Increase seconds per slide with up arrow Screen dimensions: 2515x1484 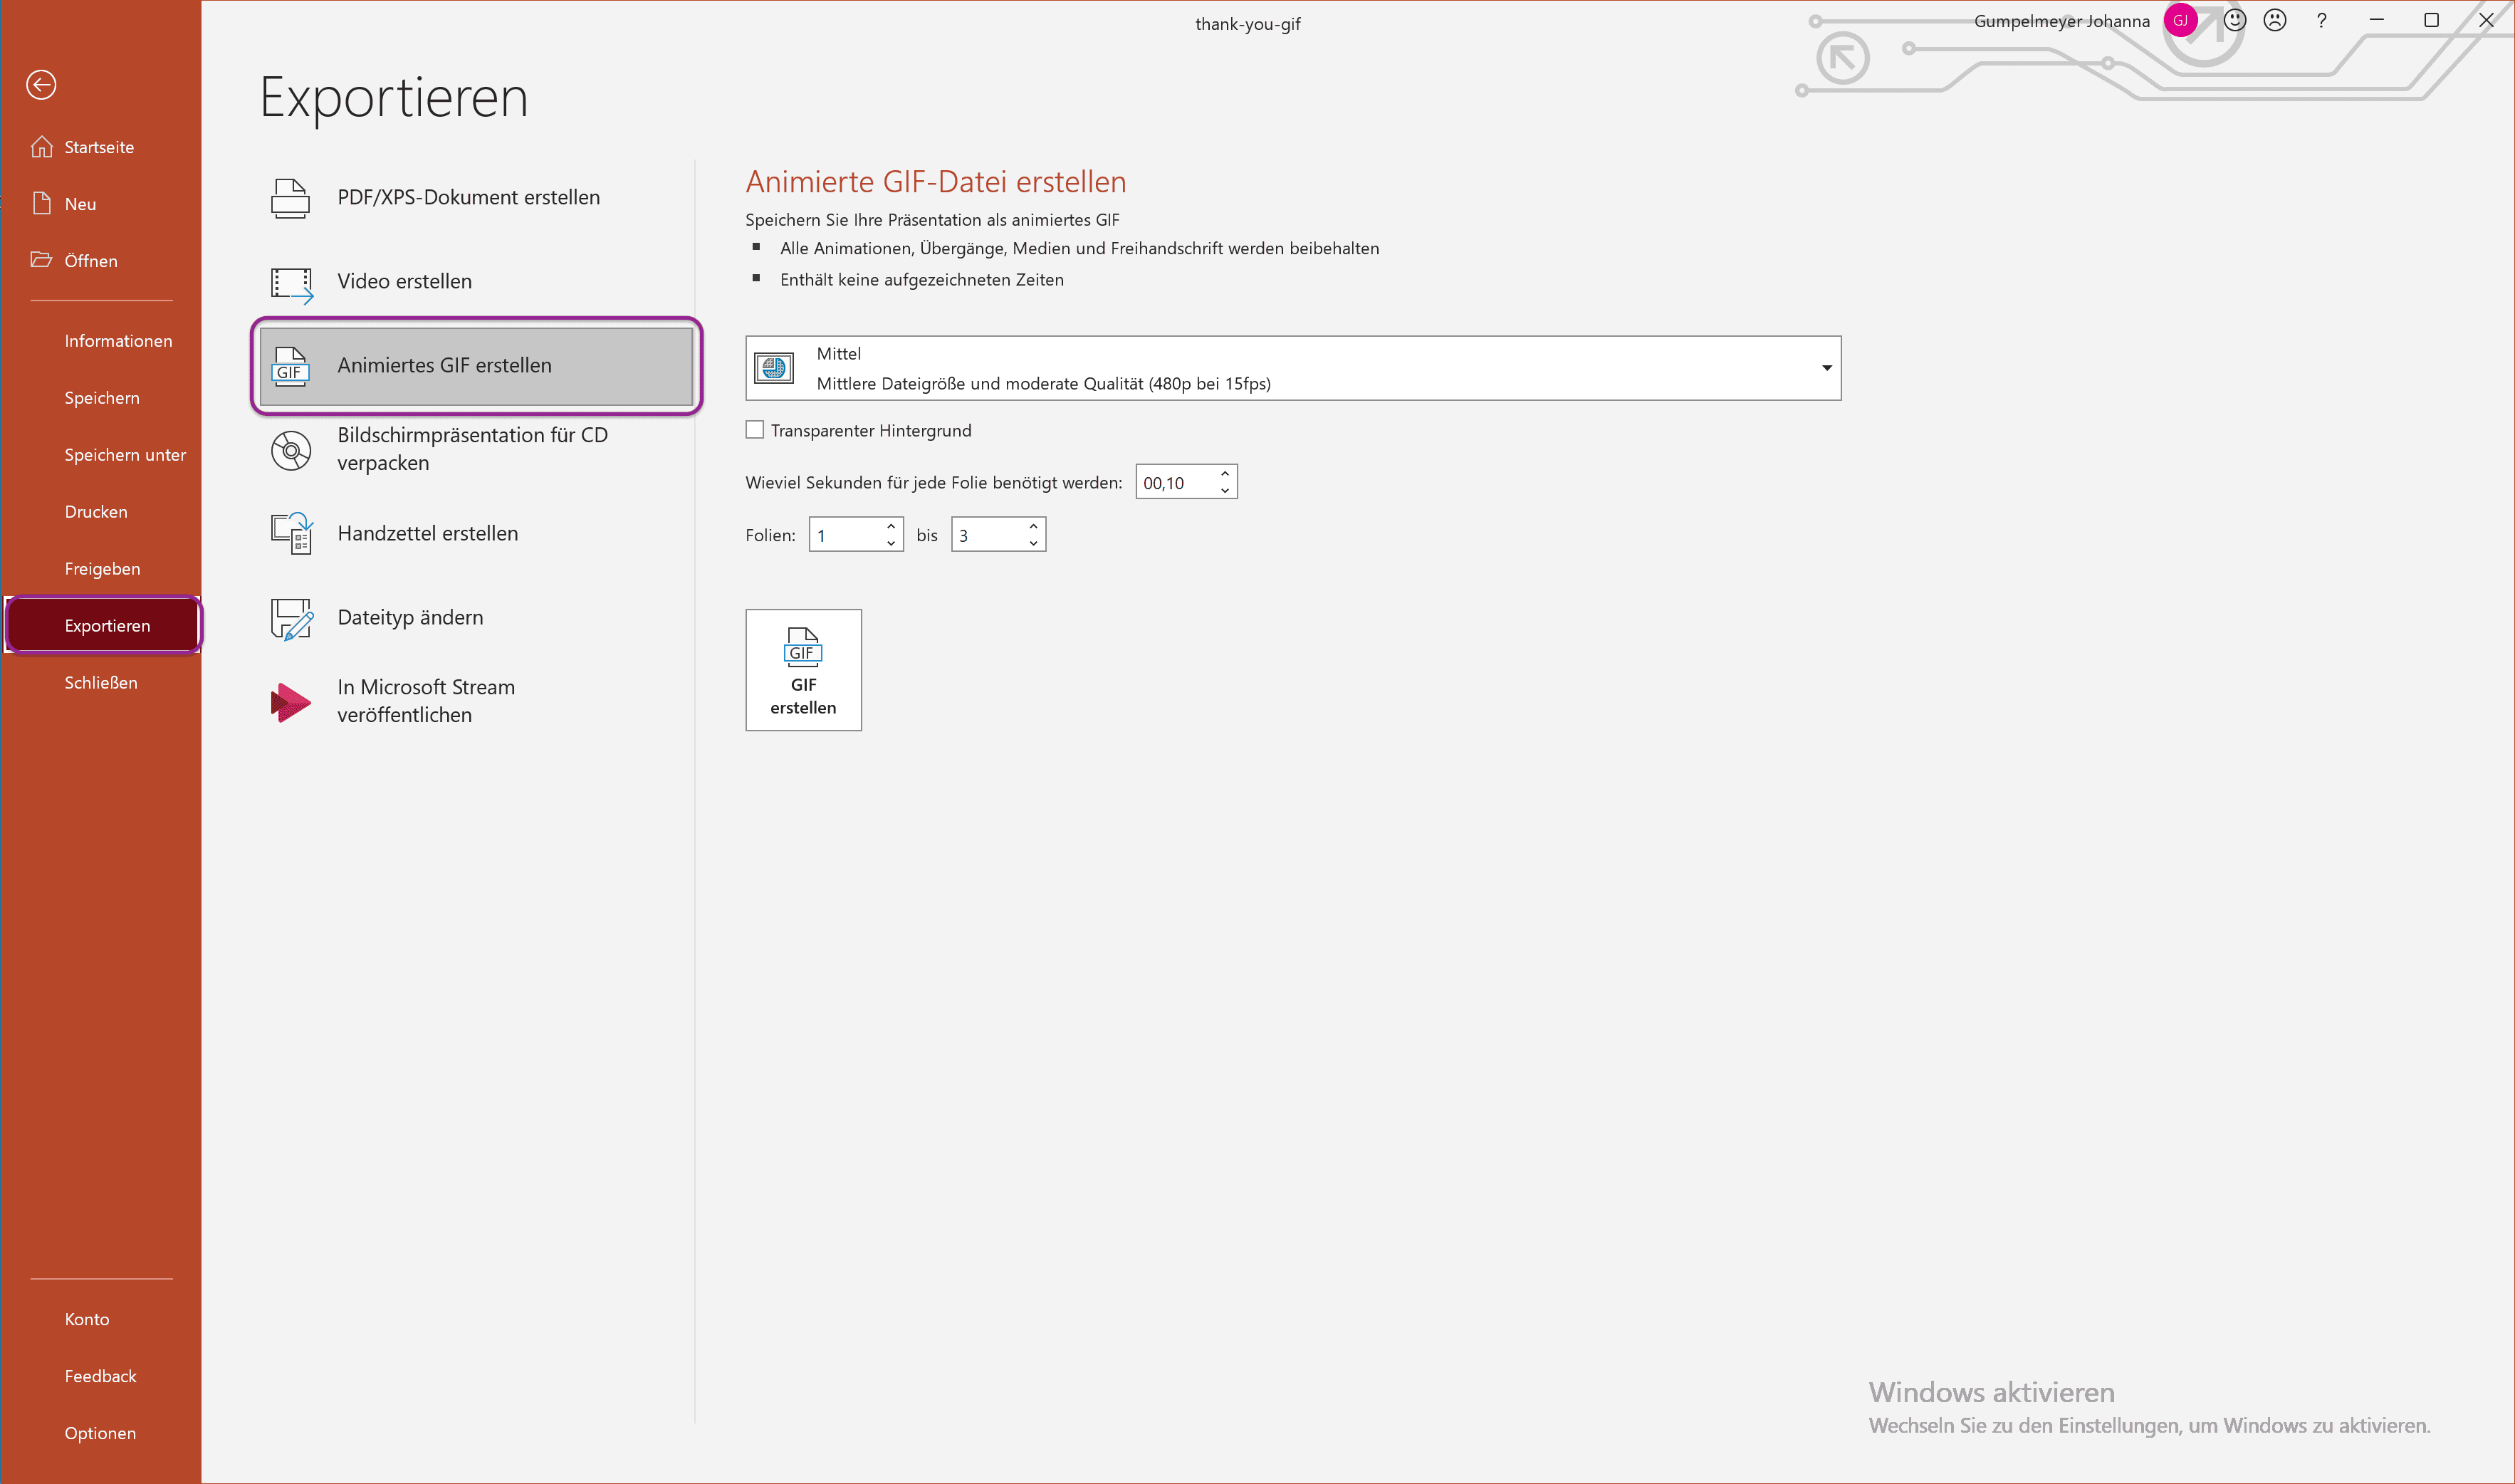click(1225, 474)
